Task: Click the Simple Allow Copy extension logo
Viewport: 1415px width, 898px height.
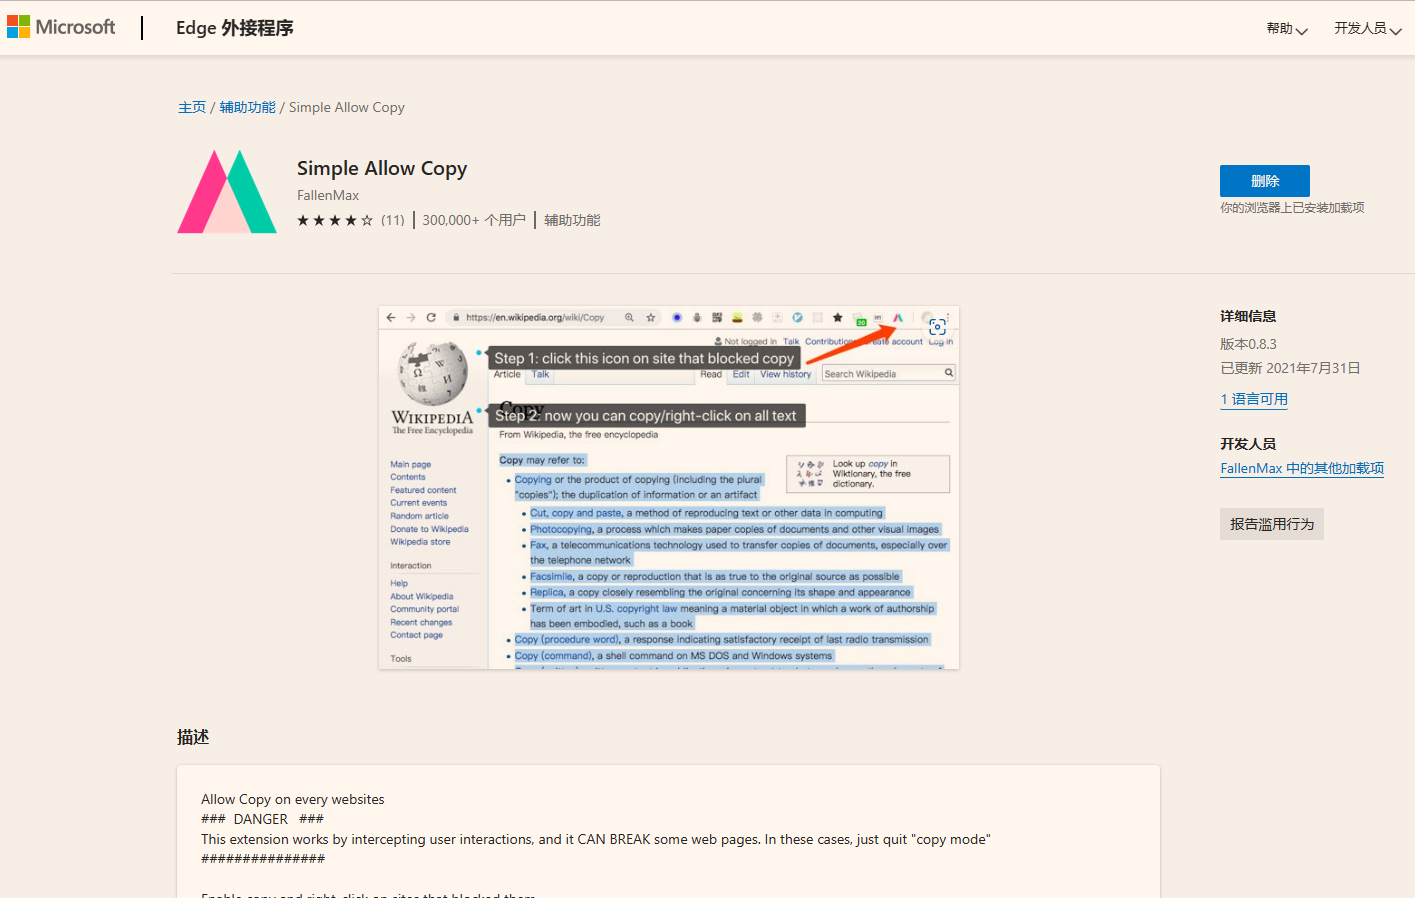Action: (227, 192)
